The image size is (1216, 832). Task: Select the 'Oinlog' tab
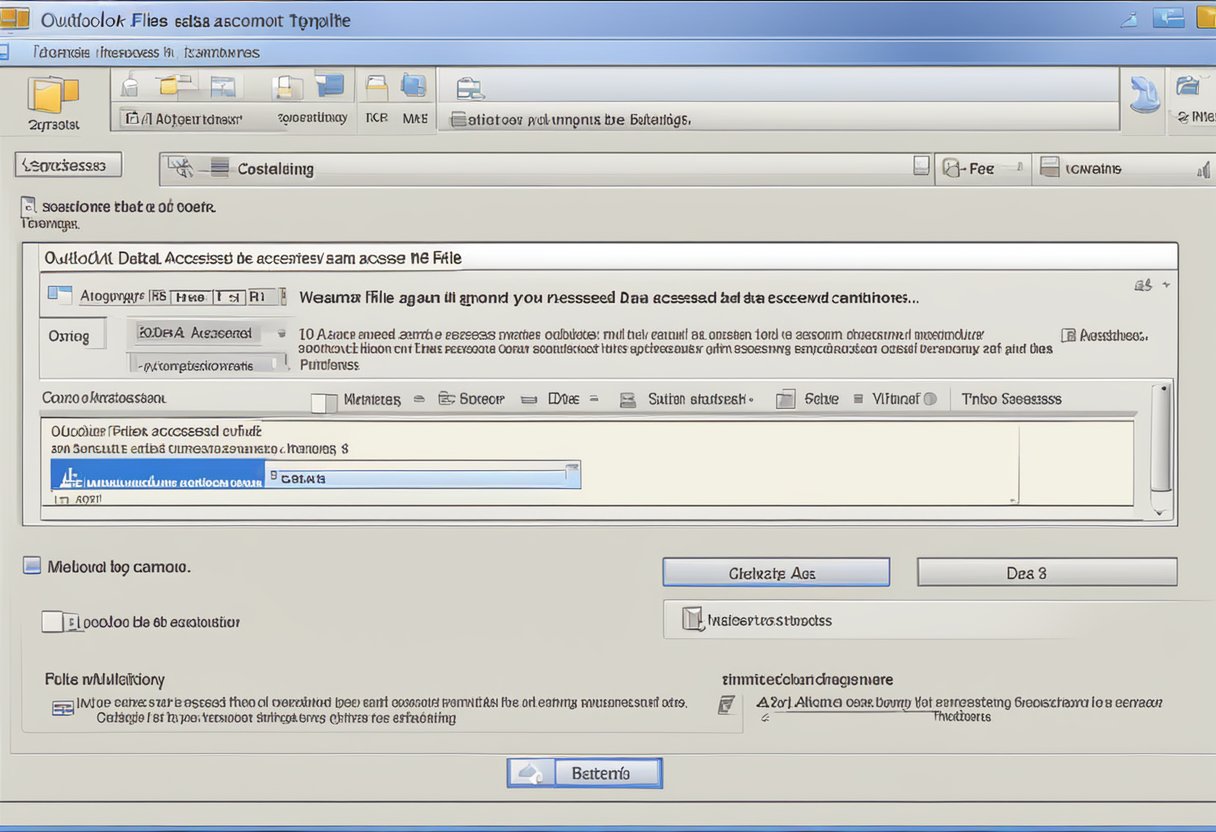[69, 336]
